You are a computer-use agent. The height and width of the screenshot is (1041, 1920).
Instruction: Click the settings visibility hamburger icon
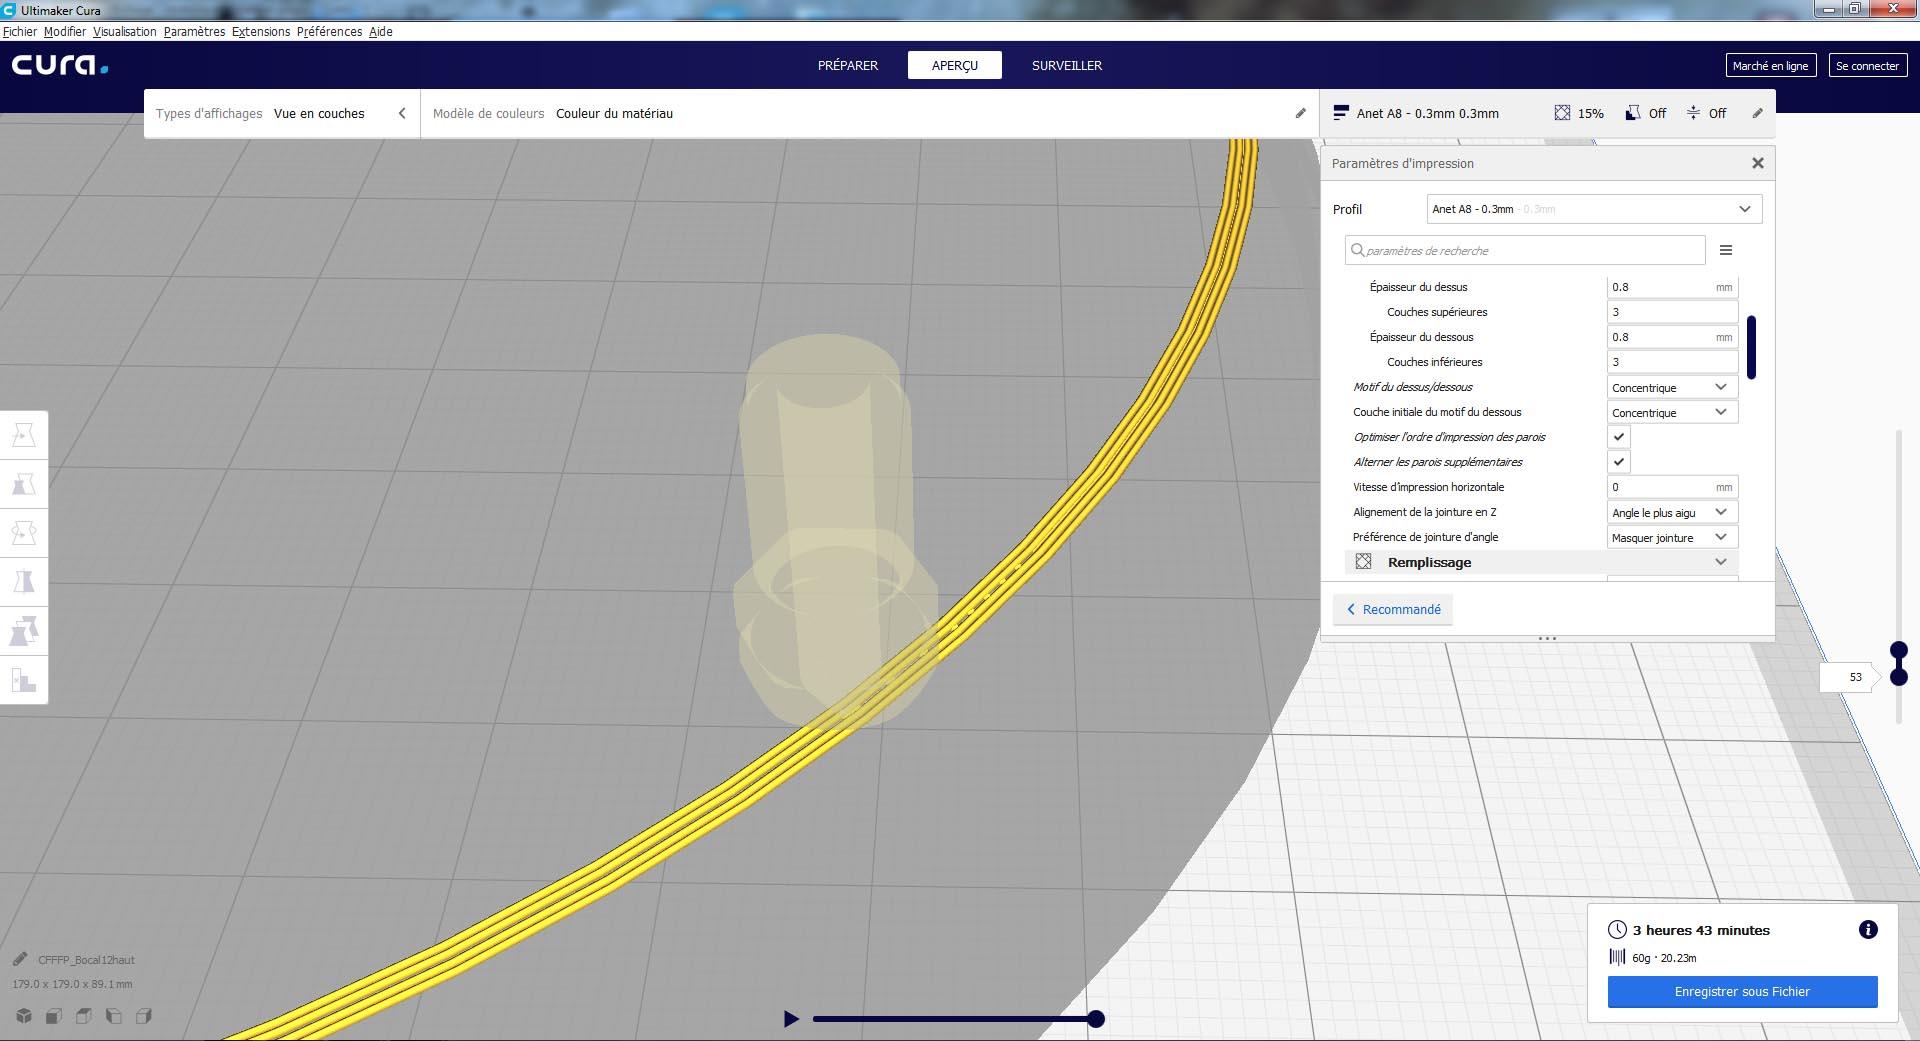[1726, 250]
